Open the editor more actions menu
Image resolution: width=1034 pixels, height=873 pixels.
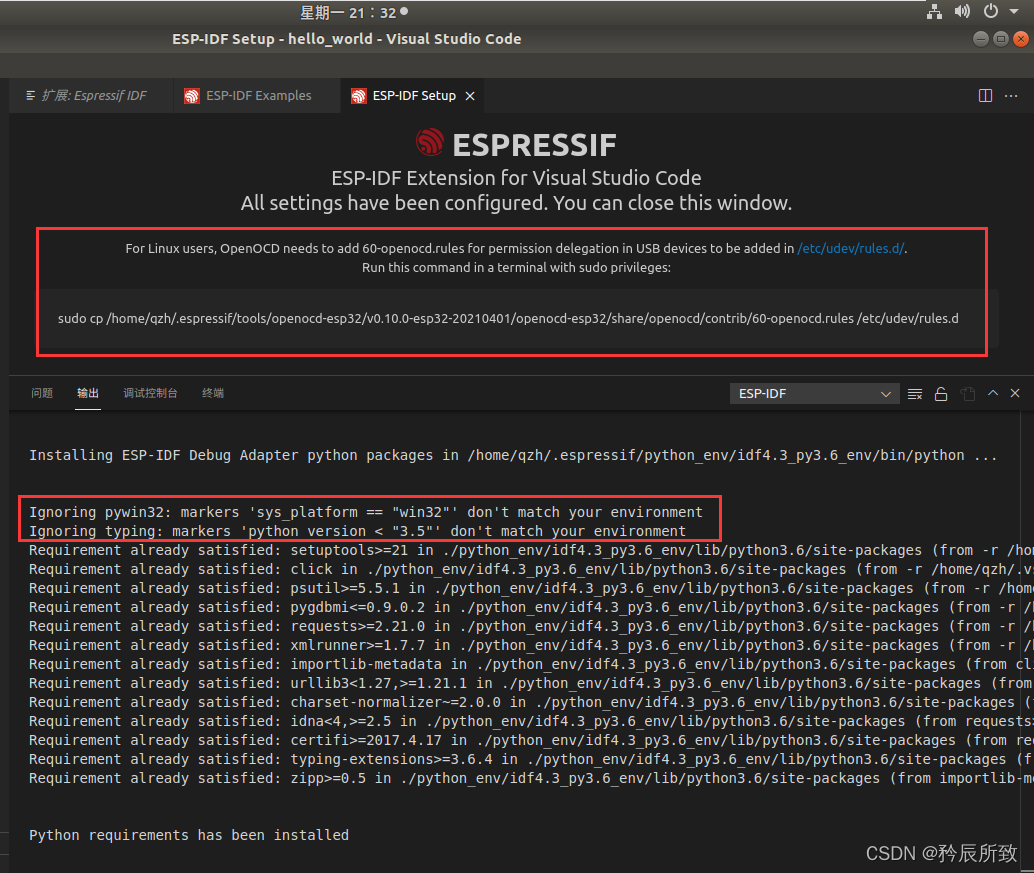(1011, 96)
